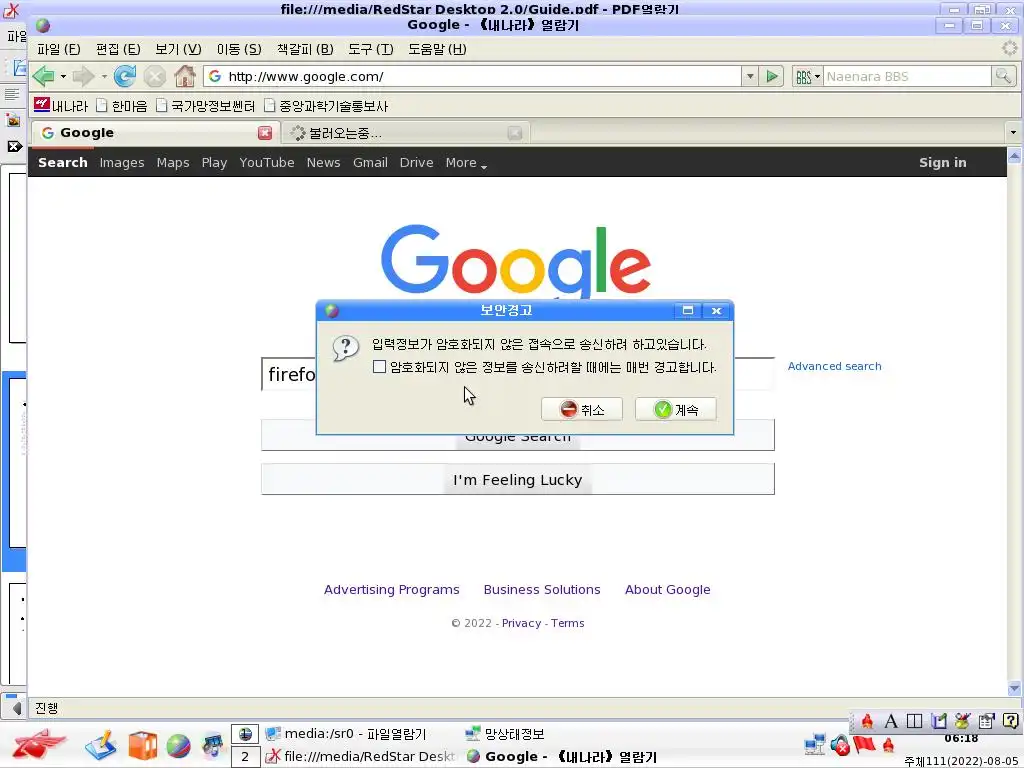
Task: Switch to the 불러오는중 loading tab
Action: tap(405, 133)
